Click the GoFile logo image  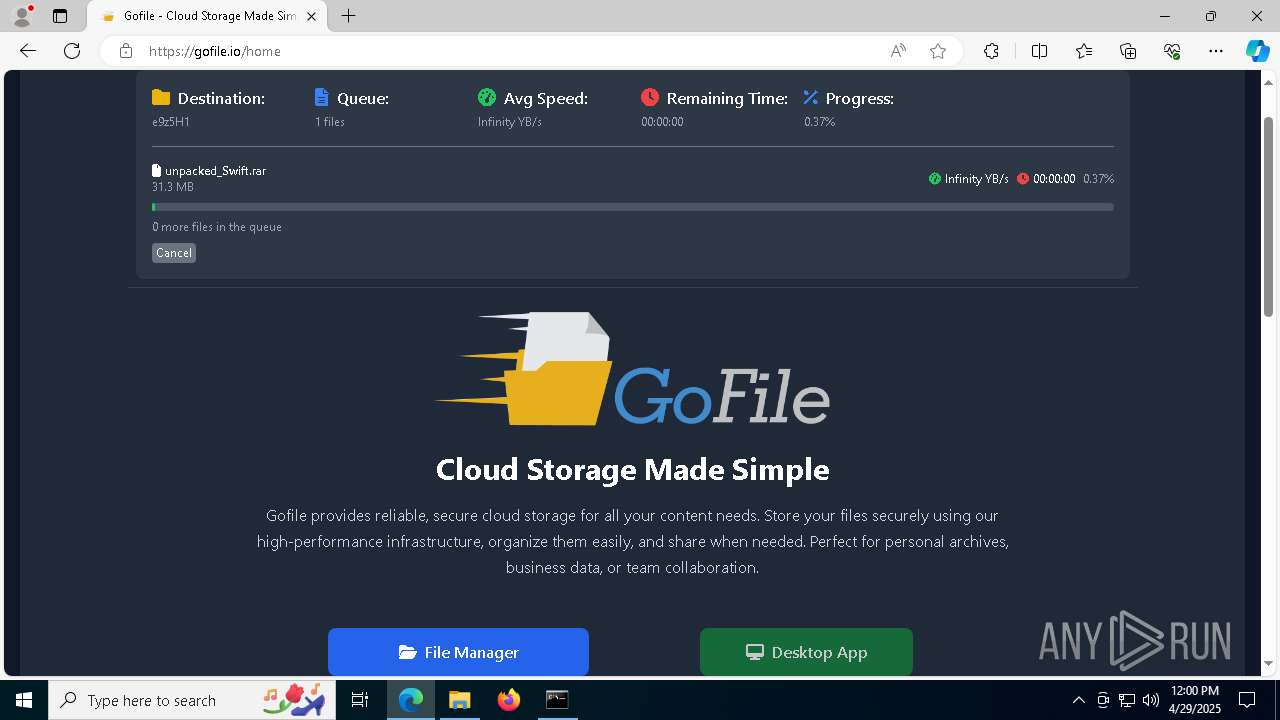click(633, 369)
